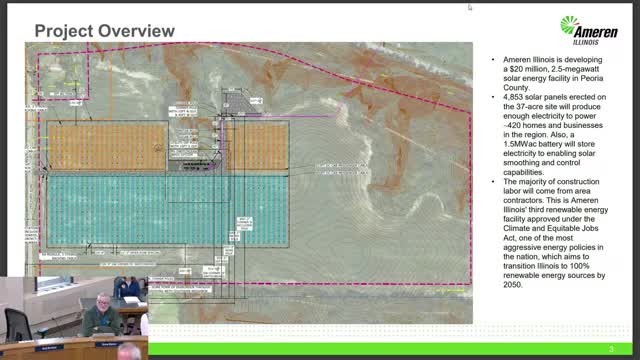The image size is (640, 360).
Task: Open the speaker webcam overlay video
Action: pos(74,318)
